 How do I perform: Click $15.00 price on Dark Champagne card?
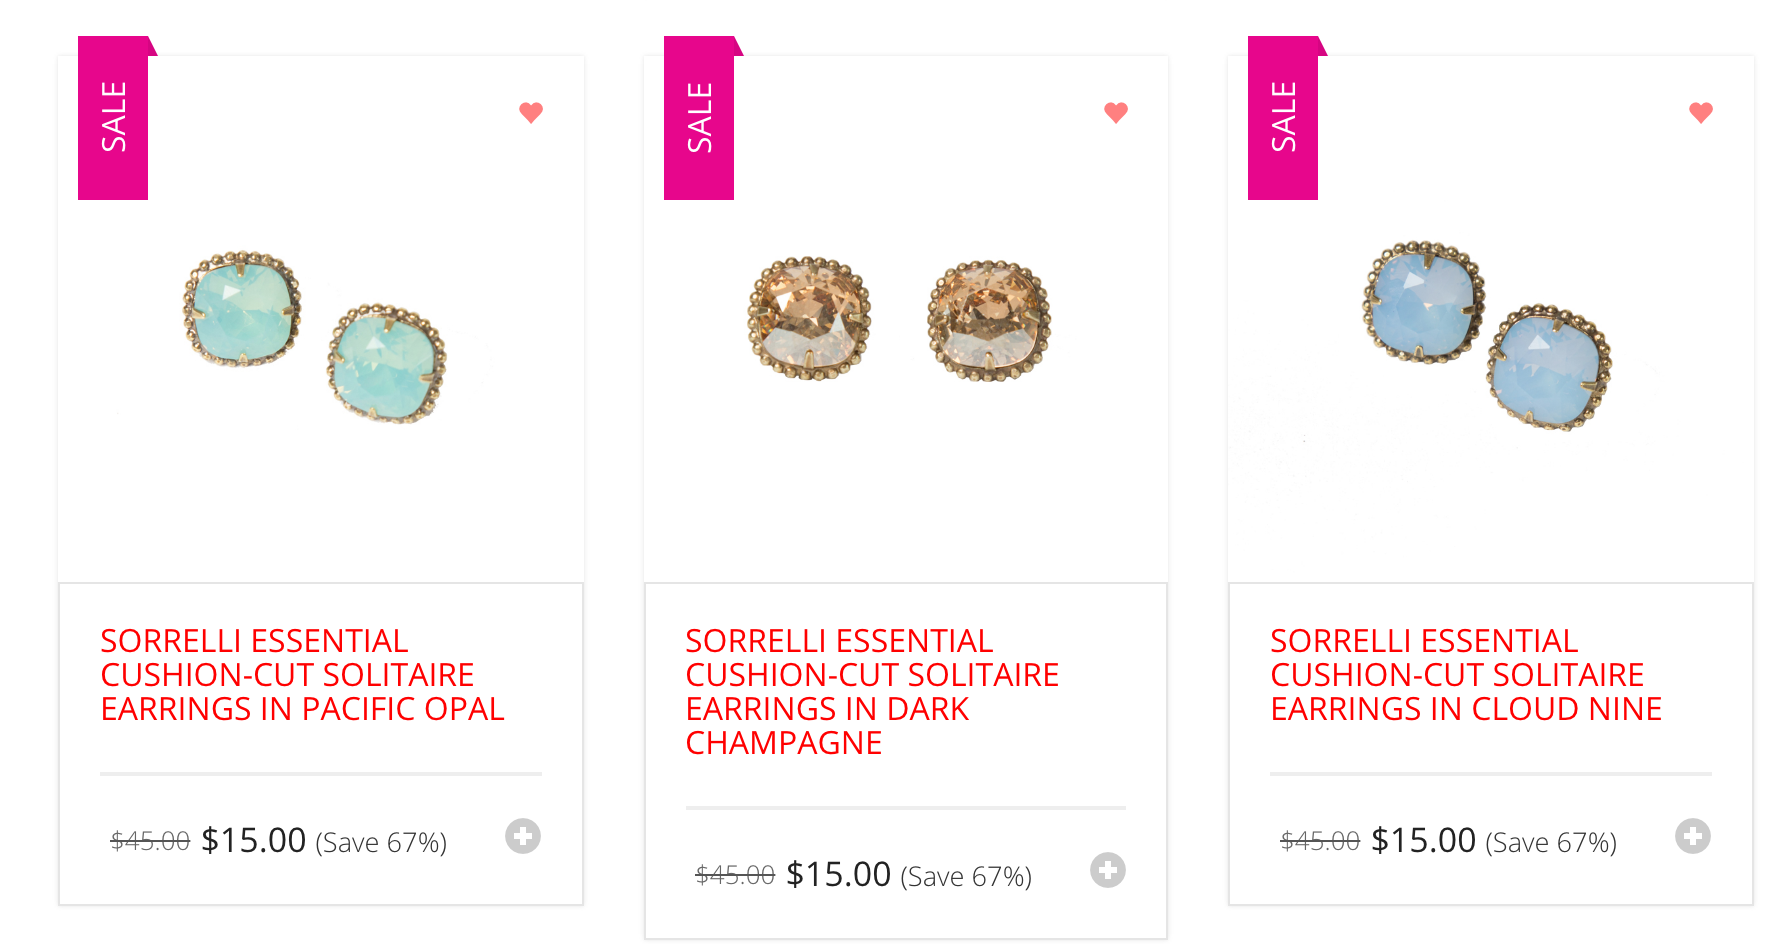tap(838, 874)
